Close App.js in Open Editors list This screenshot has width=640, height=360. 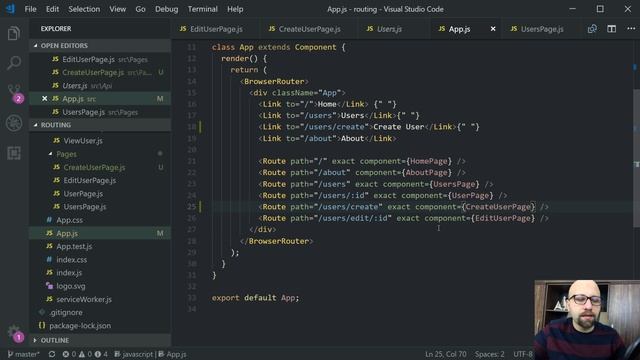click(x=44, y=99)
